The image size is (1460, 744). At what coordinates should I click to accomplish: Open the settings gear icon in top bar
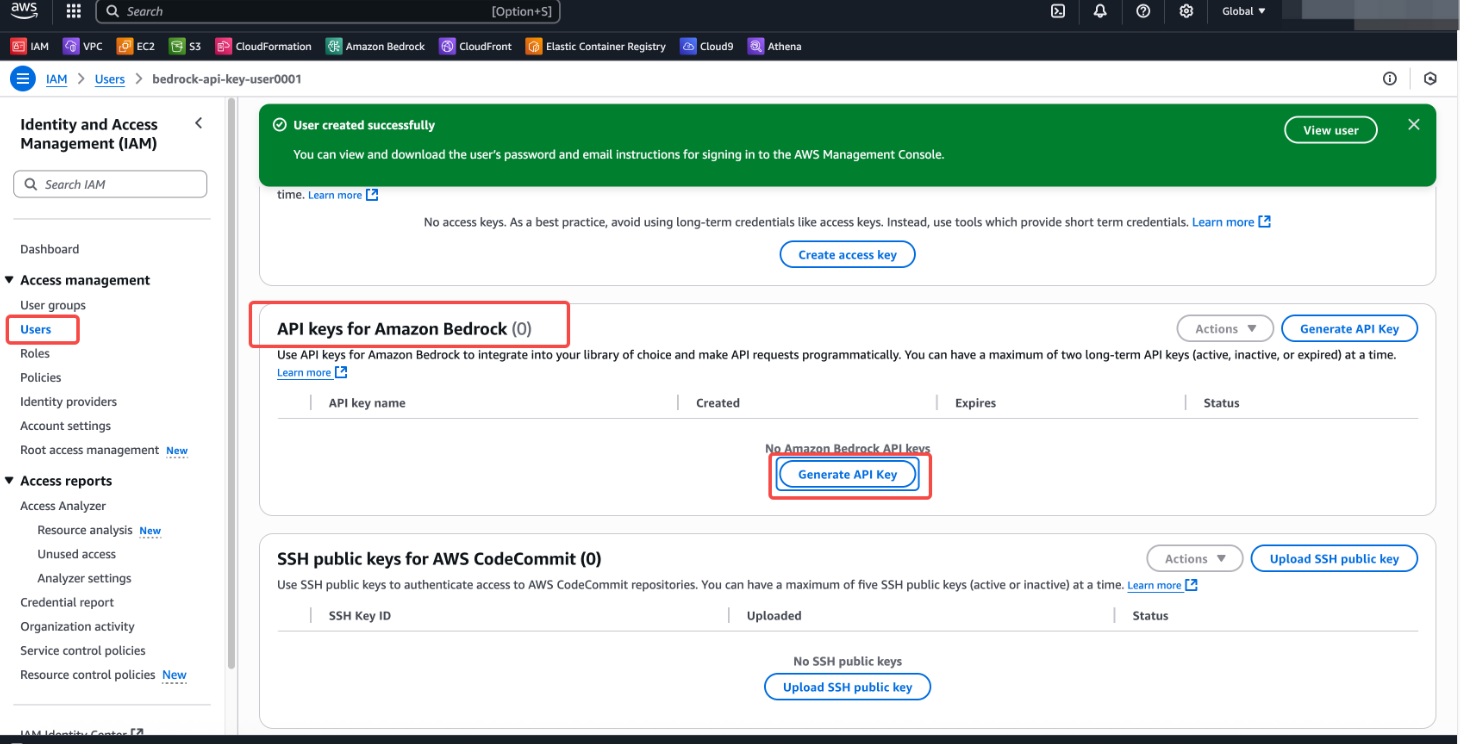[x=1186, y=11]
